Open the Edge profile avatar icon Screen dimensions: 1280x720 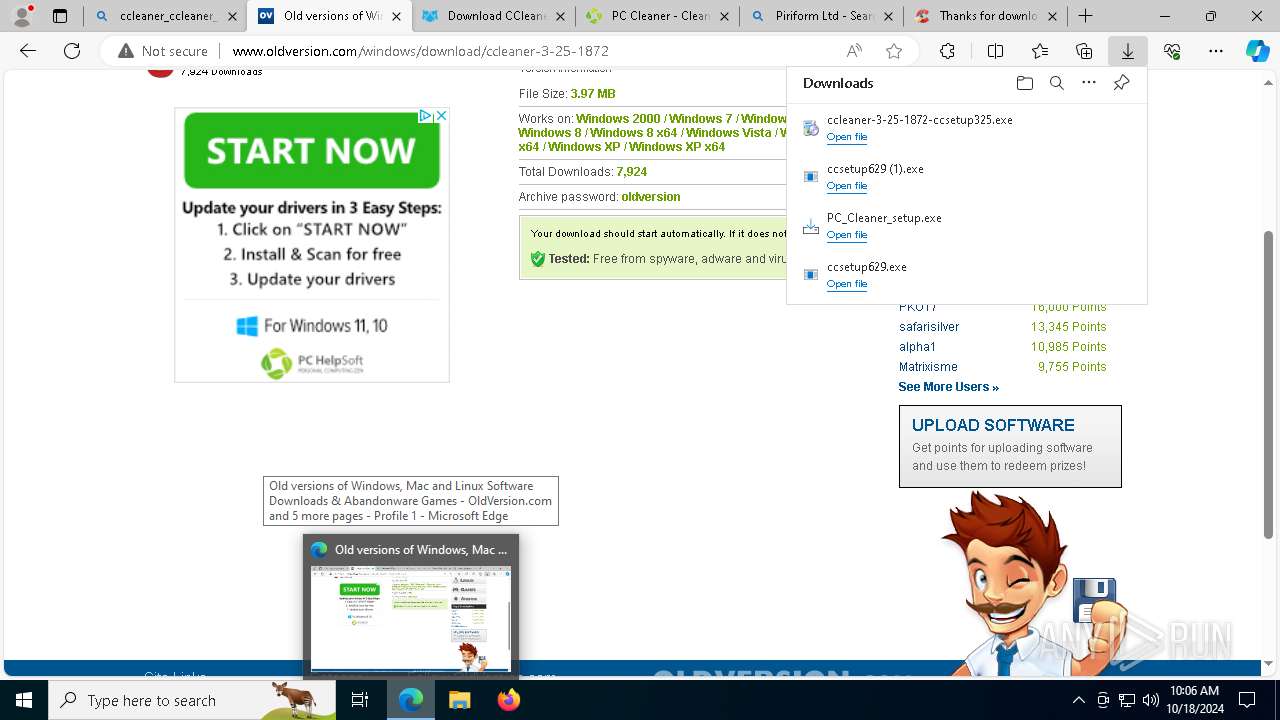pyautogui.click(x=22, y=16)
